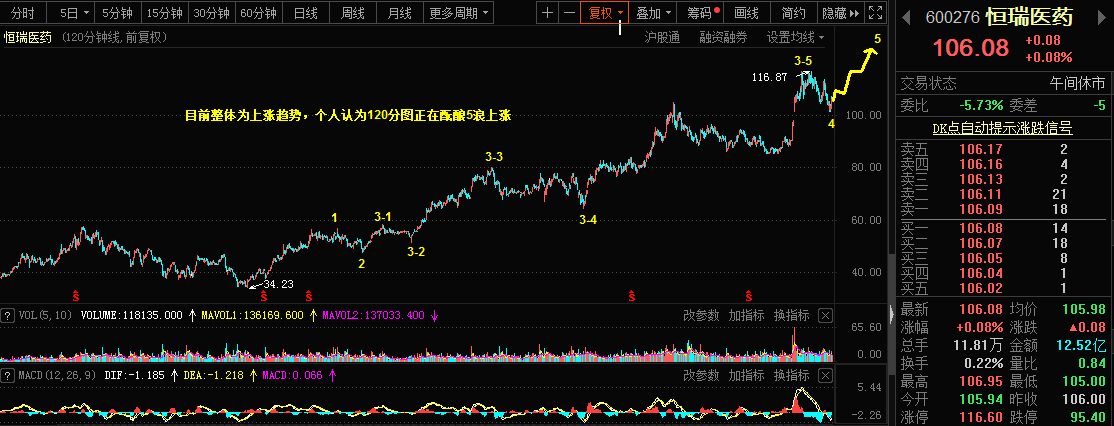Click 加指标 in MACD panel

tap(747, 375)
